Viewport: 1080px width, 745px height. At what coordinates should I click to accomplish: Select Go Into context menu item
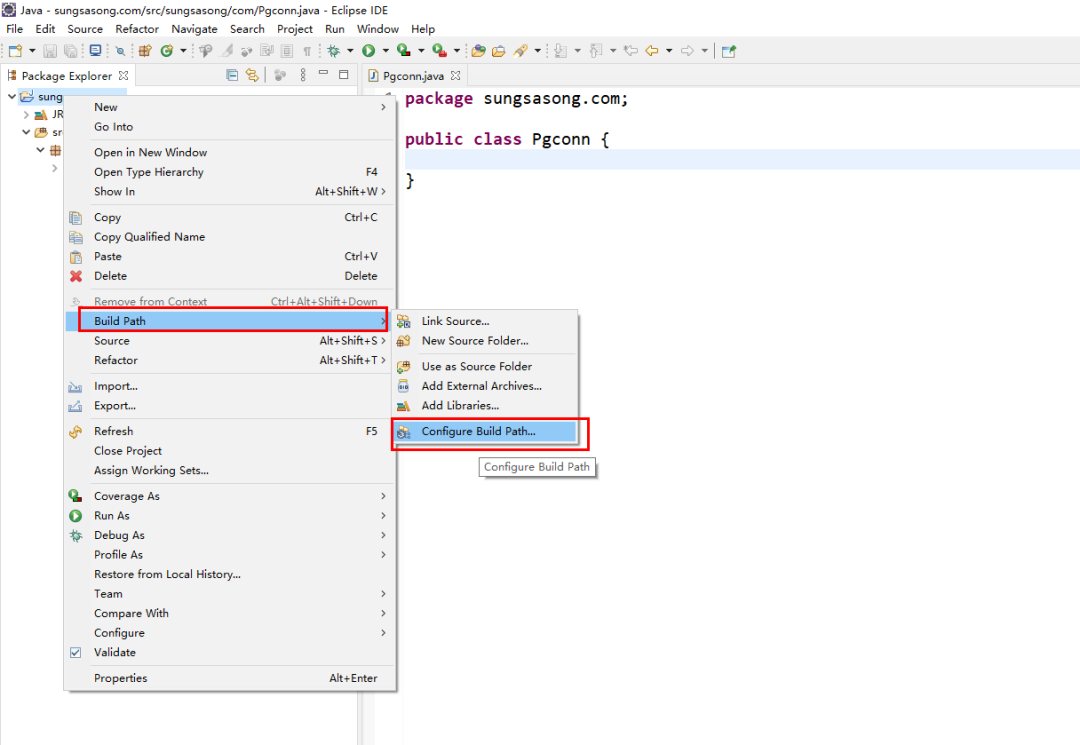click(230, 127)
